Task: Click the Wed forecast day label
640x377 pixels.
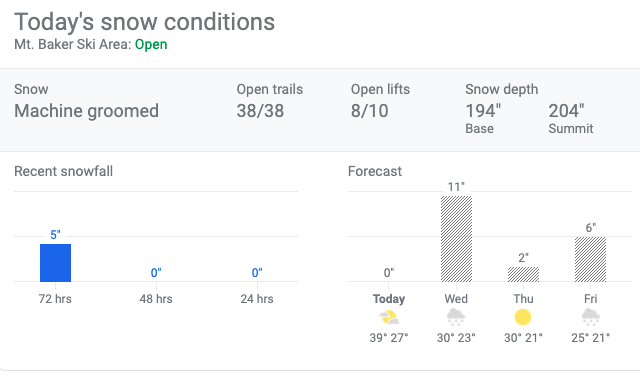Action: pos(456,299)
